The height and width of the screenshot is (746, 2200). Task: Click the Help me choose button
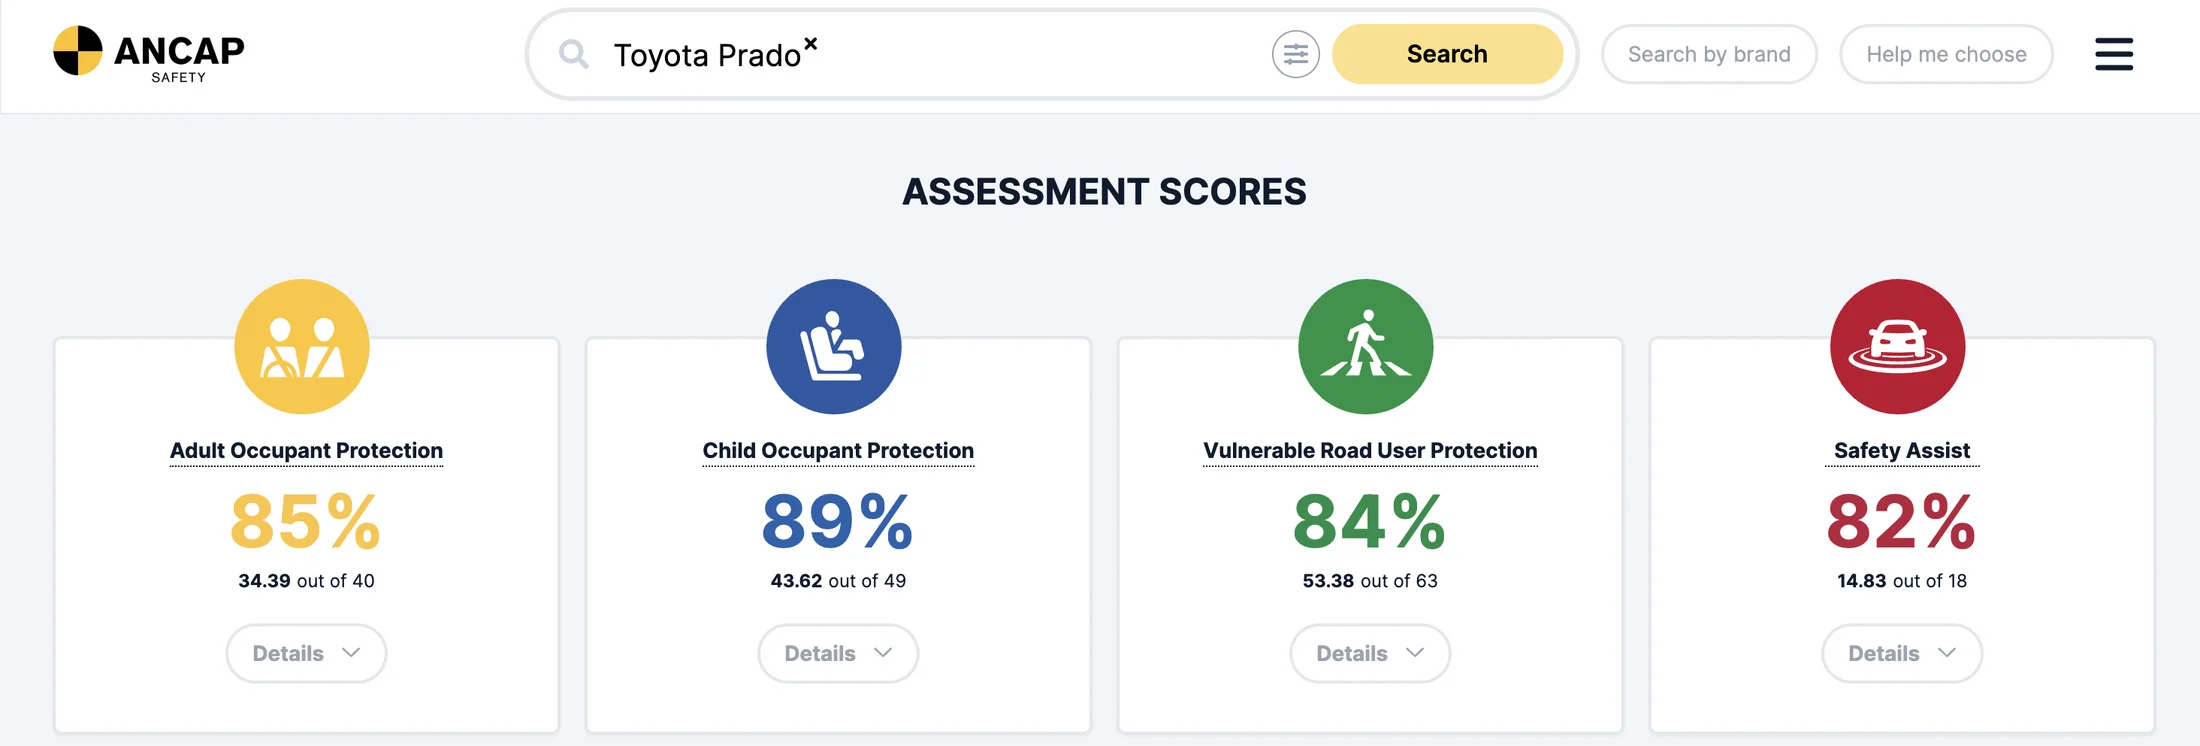[x=1946, y=54]
